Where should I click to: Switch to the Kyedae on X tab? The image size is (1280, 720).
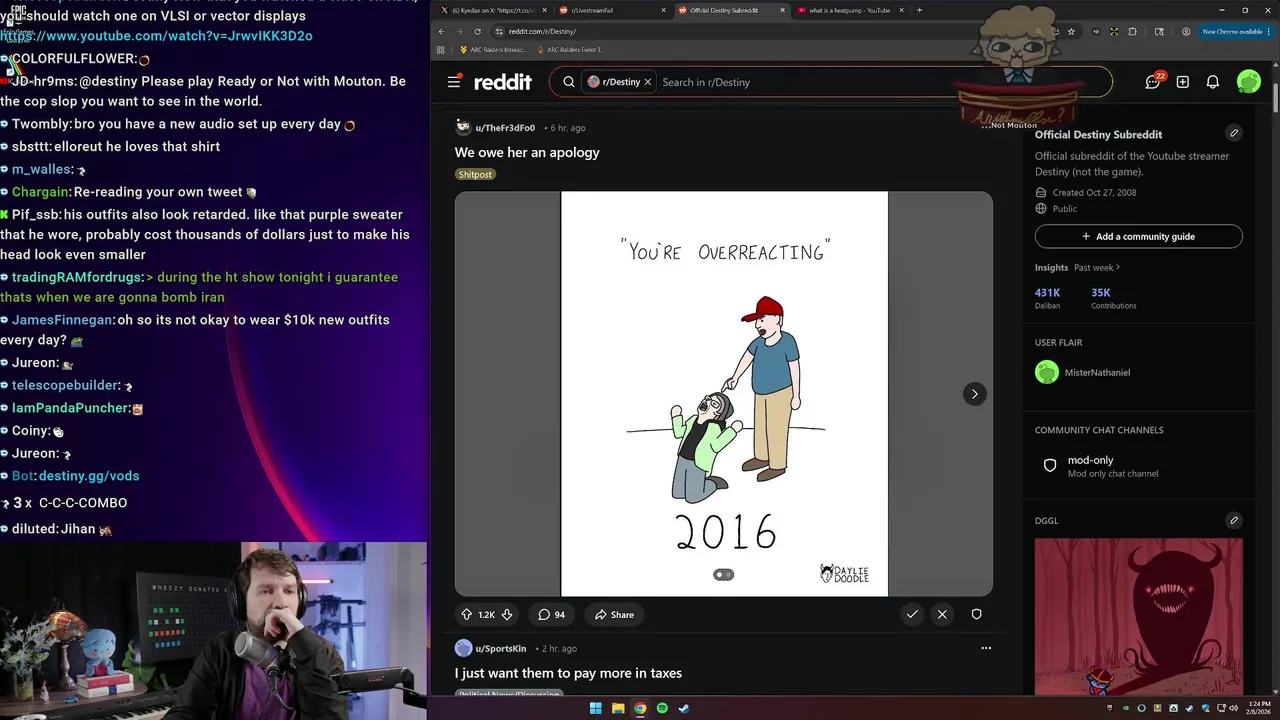(x=492, y=10)
